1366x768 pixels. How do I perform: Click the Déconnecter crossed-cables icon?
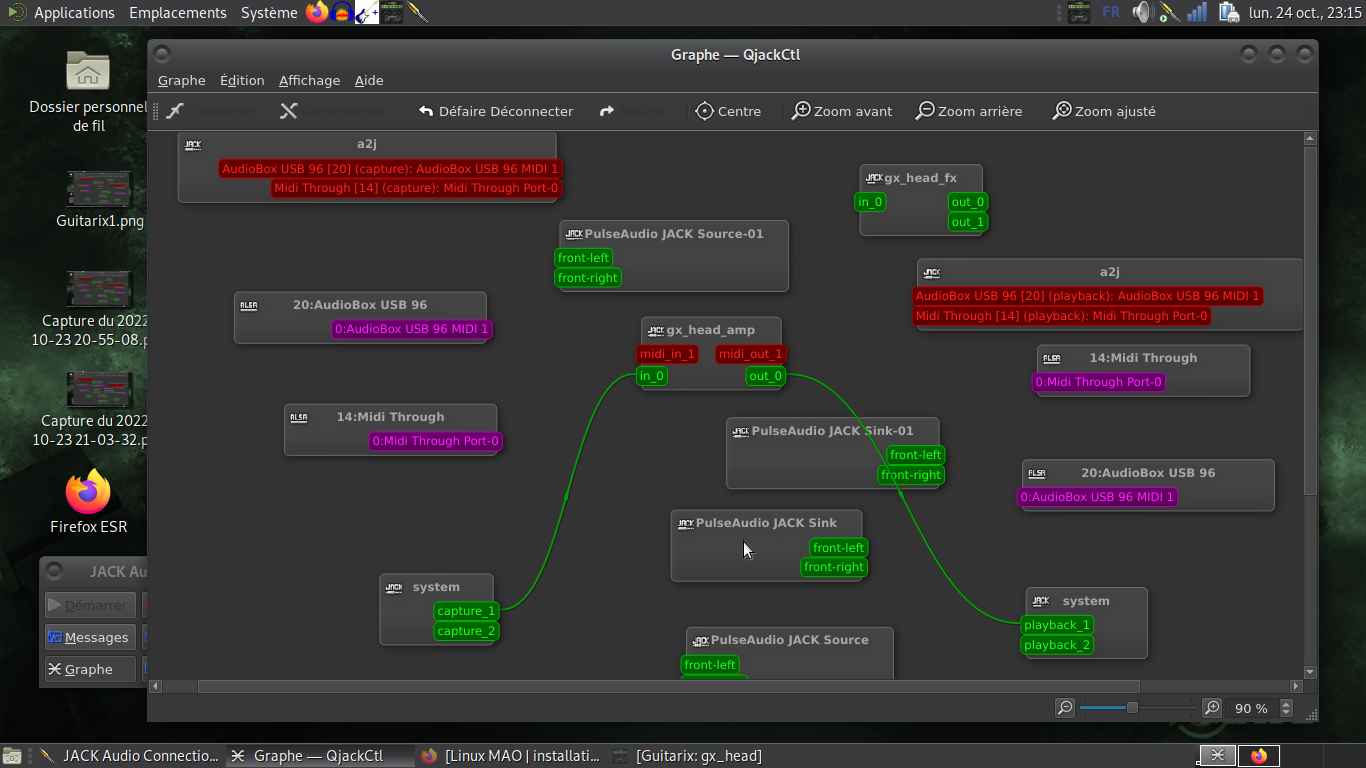[289, 111]
